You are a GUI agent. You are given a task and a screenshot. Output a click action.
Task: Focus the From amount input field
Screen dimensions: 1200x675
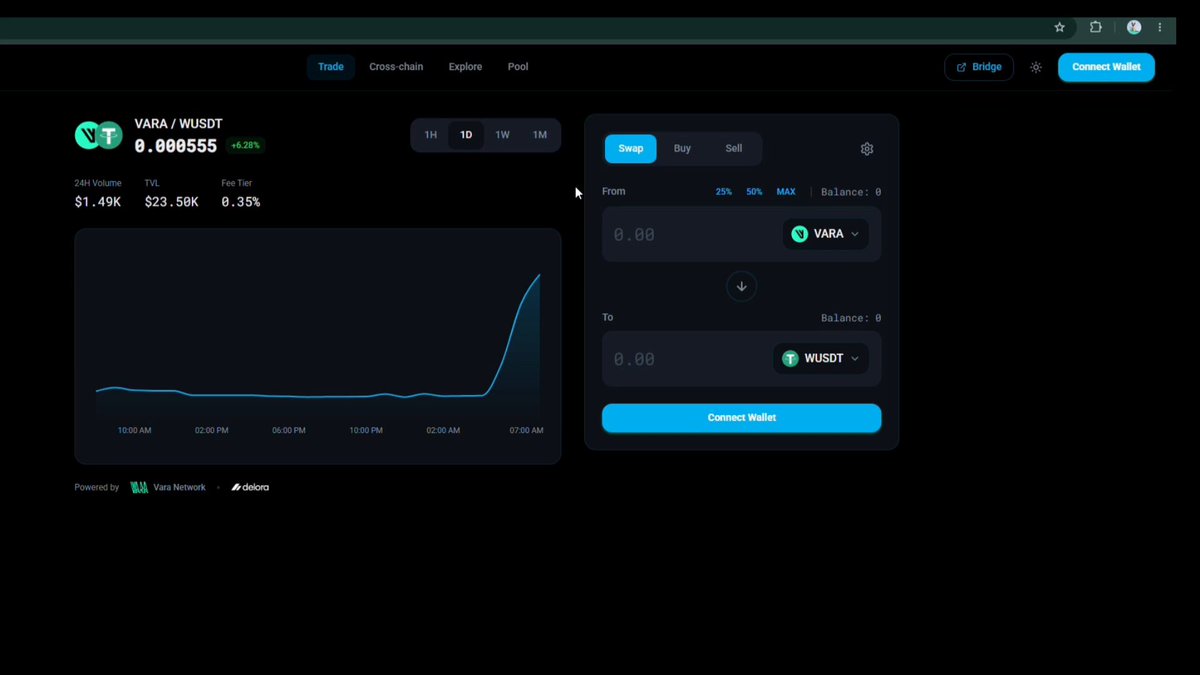692,234
